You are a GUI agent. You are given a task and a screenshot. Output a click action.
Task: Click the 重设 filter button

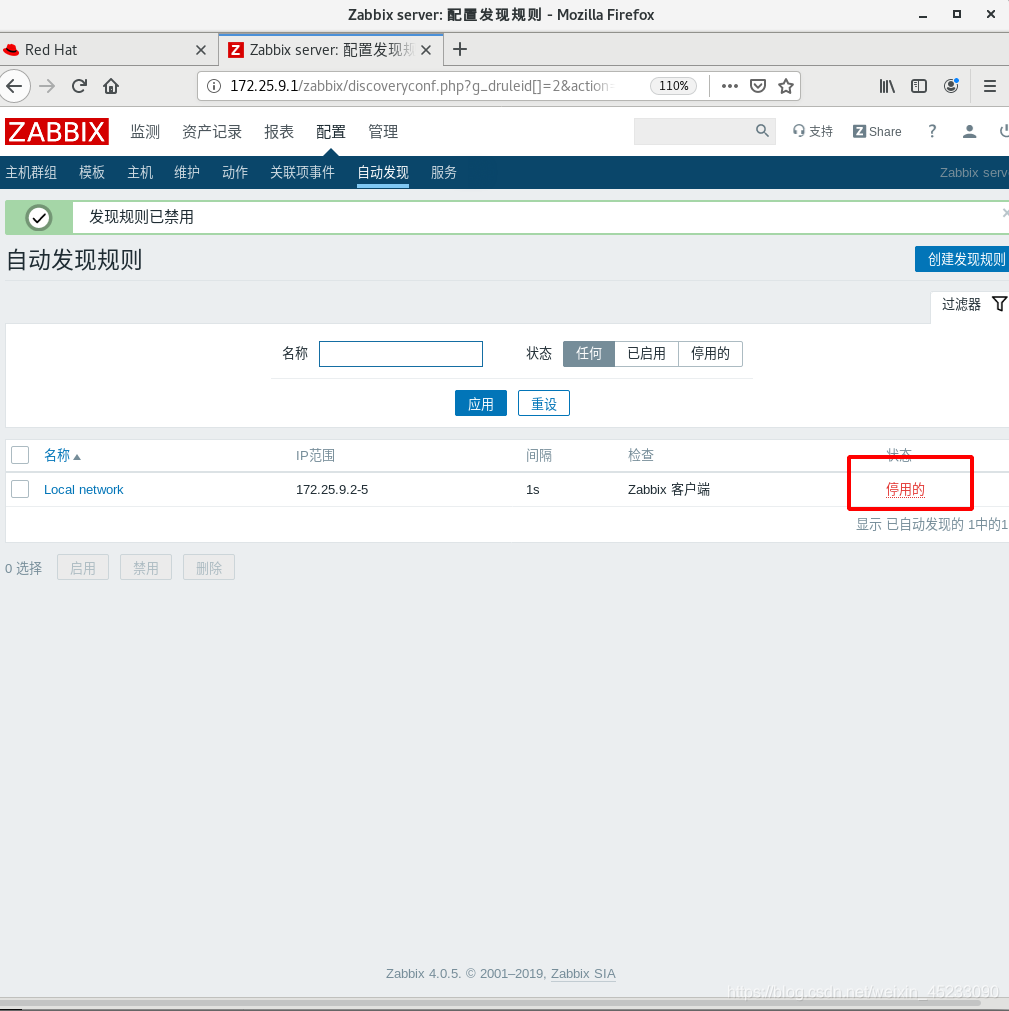pos(544,404)
